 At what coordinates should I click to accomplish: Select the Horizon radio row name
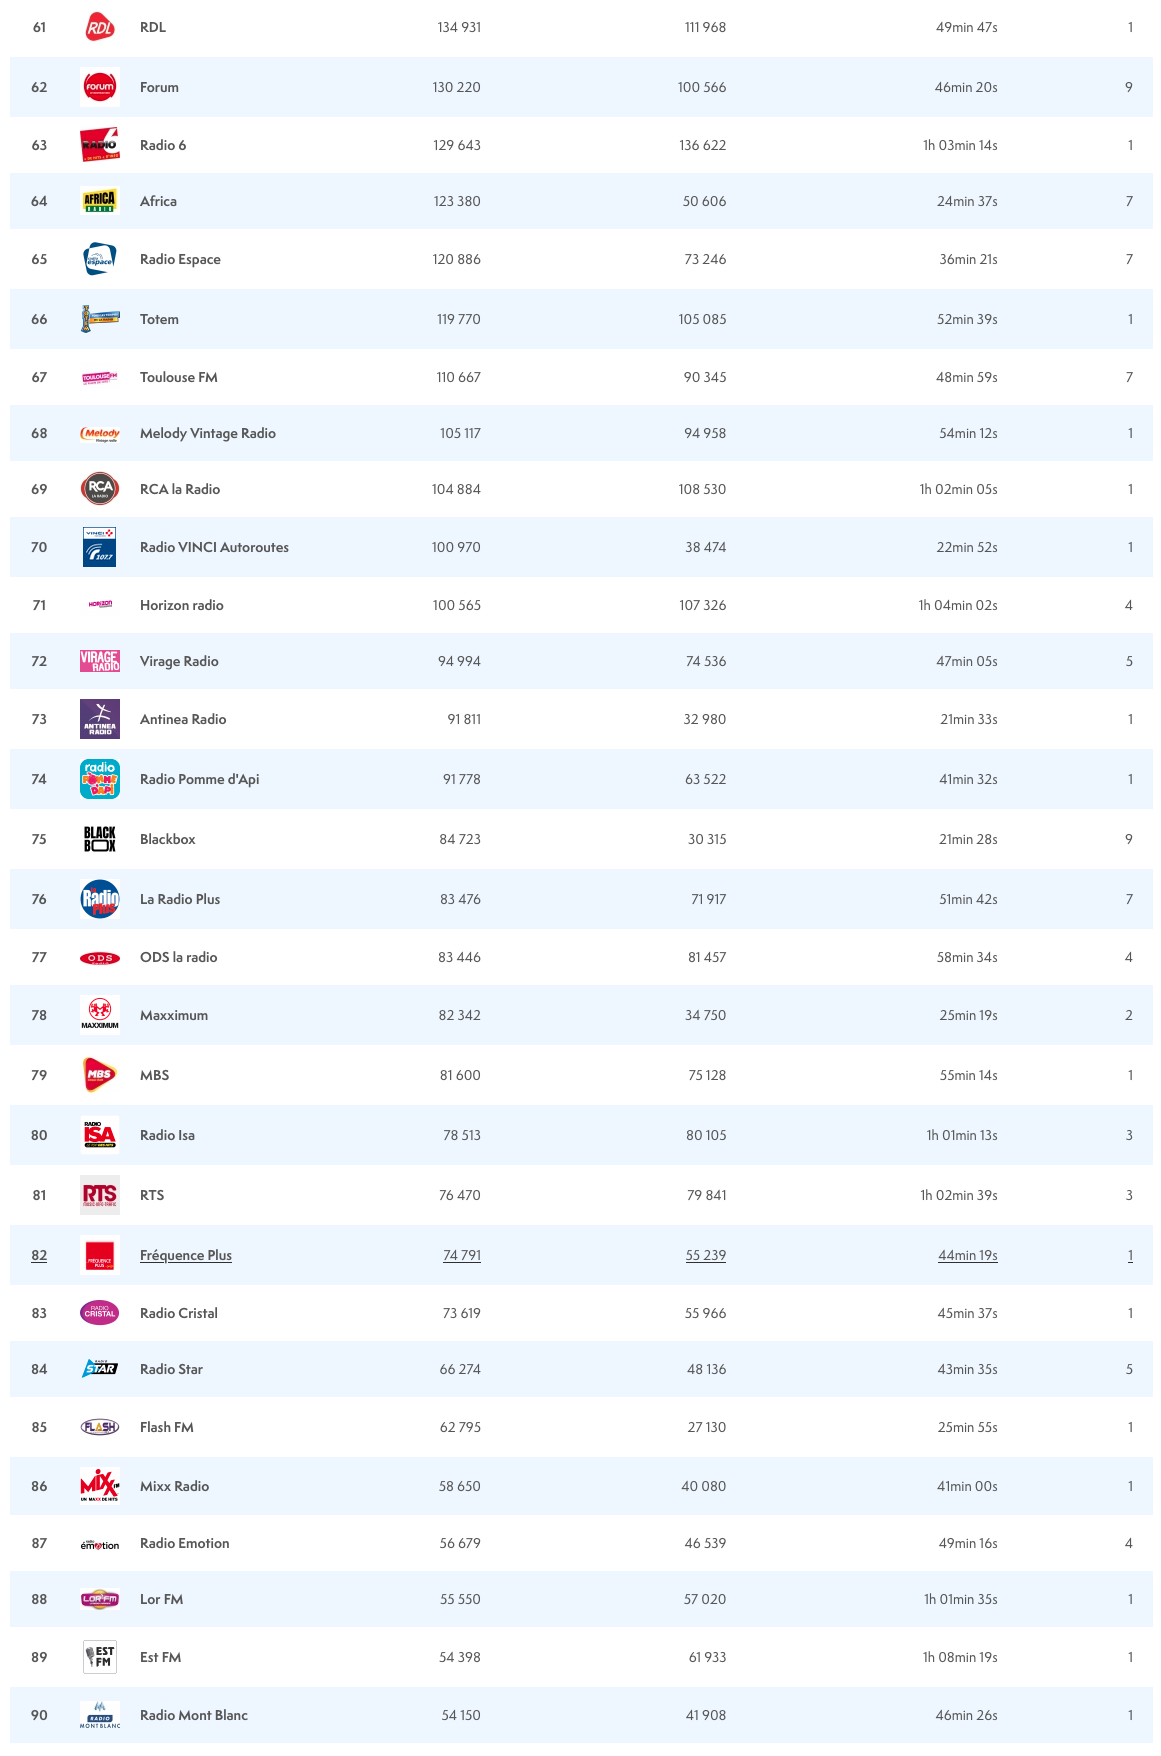(182, 605)
